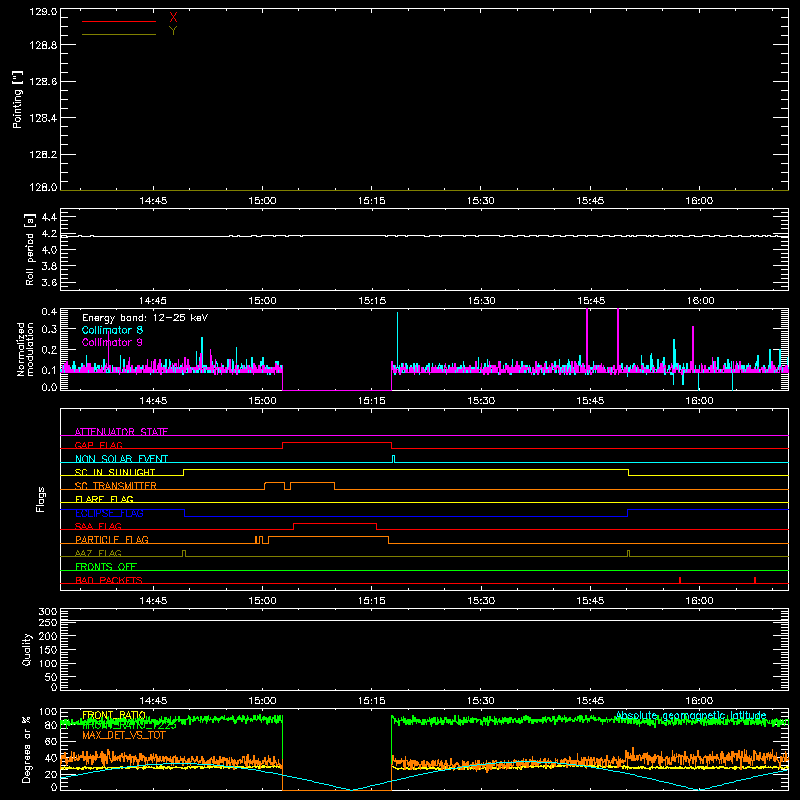Click the NON_SOLAR_EVENT cyan spike marker
800x800 pixels.
coord(393,459)
